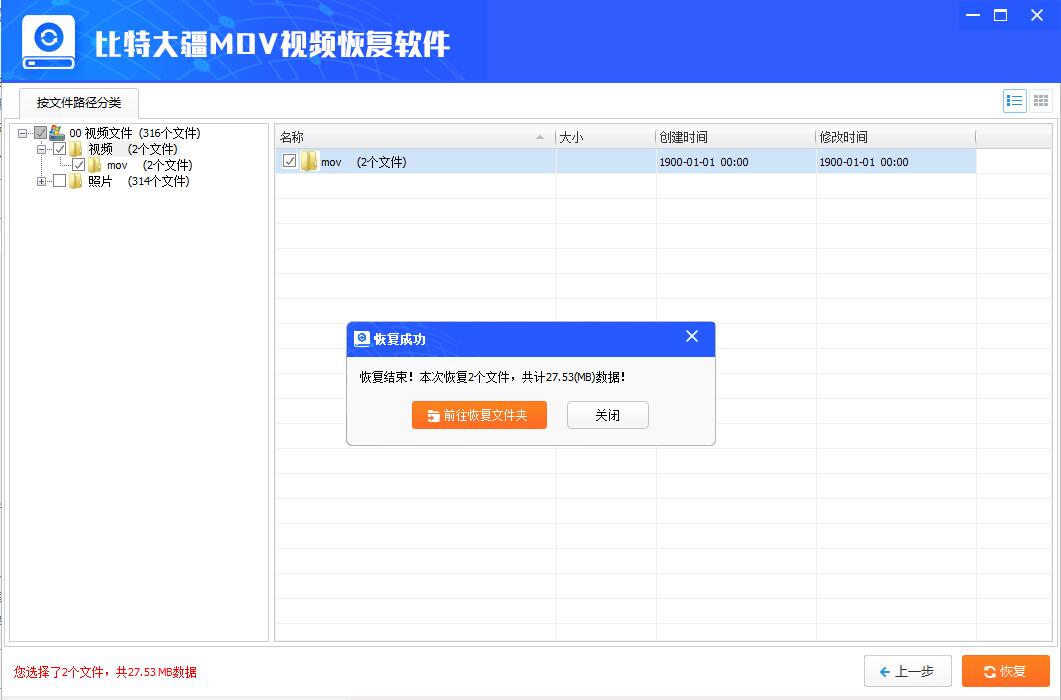
Task: Sort by the 创建时间 column header
Action: (736, 137)
